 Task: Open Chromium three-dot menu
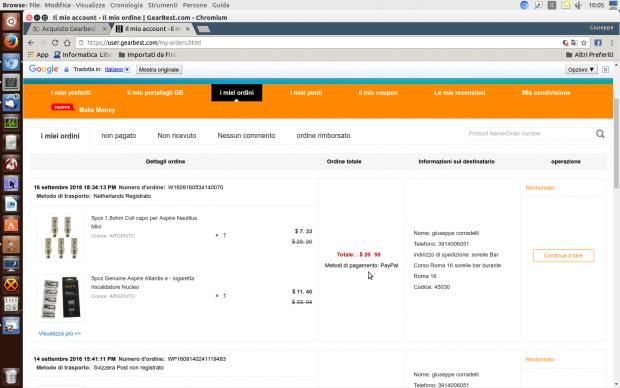coord(612,43)
